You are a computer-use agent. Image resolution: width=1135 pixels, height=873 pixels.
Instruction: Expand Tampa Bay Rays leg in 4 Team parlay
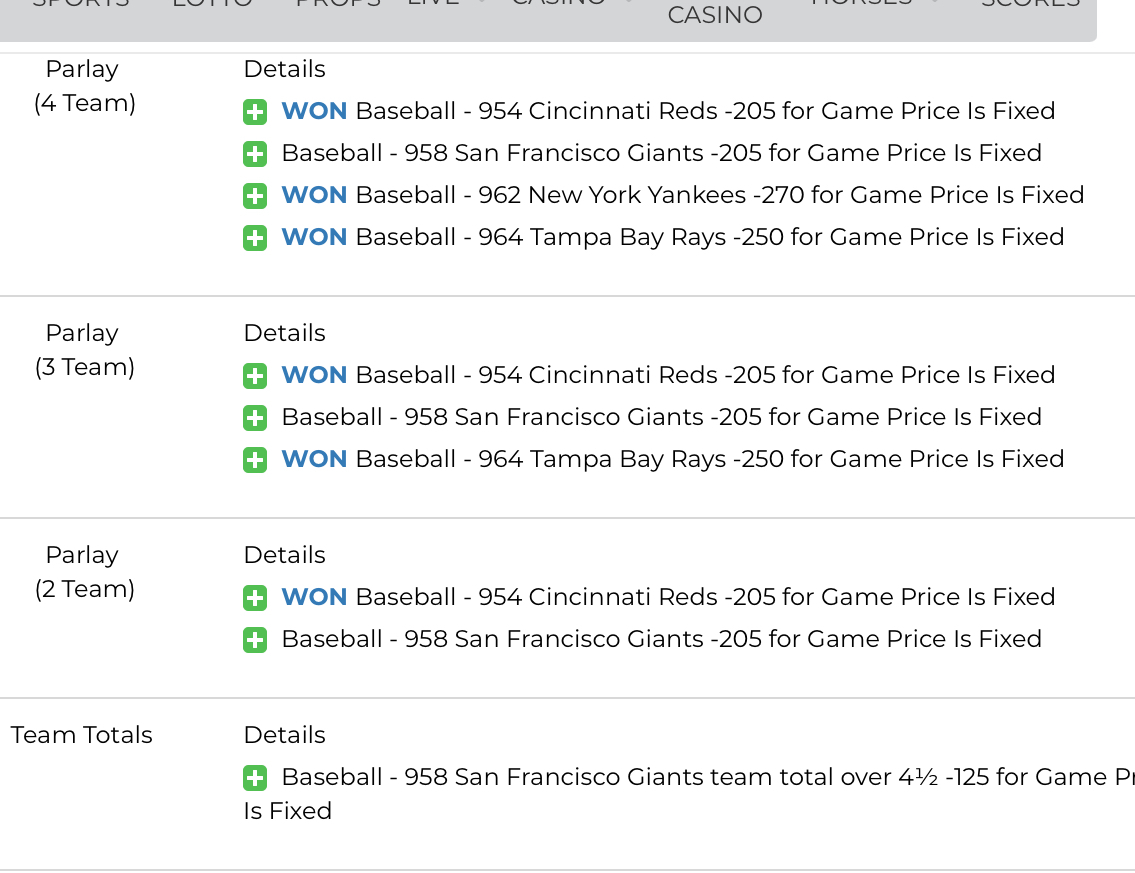[x=255, y=238]
